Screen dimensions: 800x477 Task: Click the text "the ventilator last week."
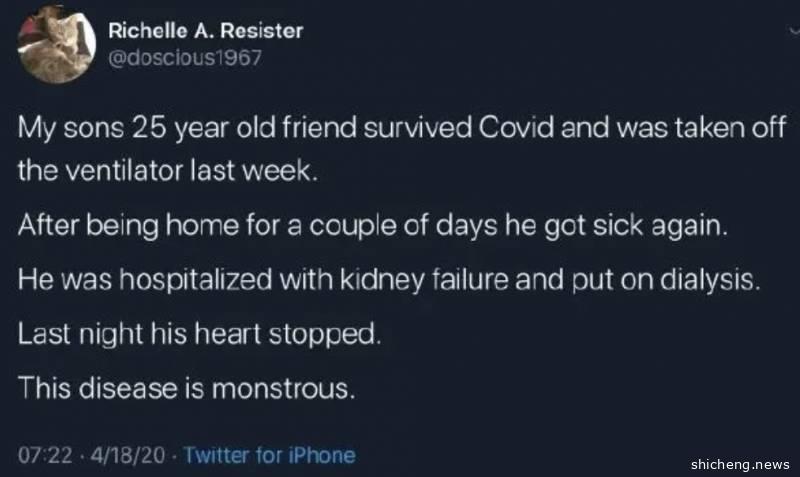(x=168, y=170)
